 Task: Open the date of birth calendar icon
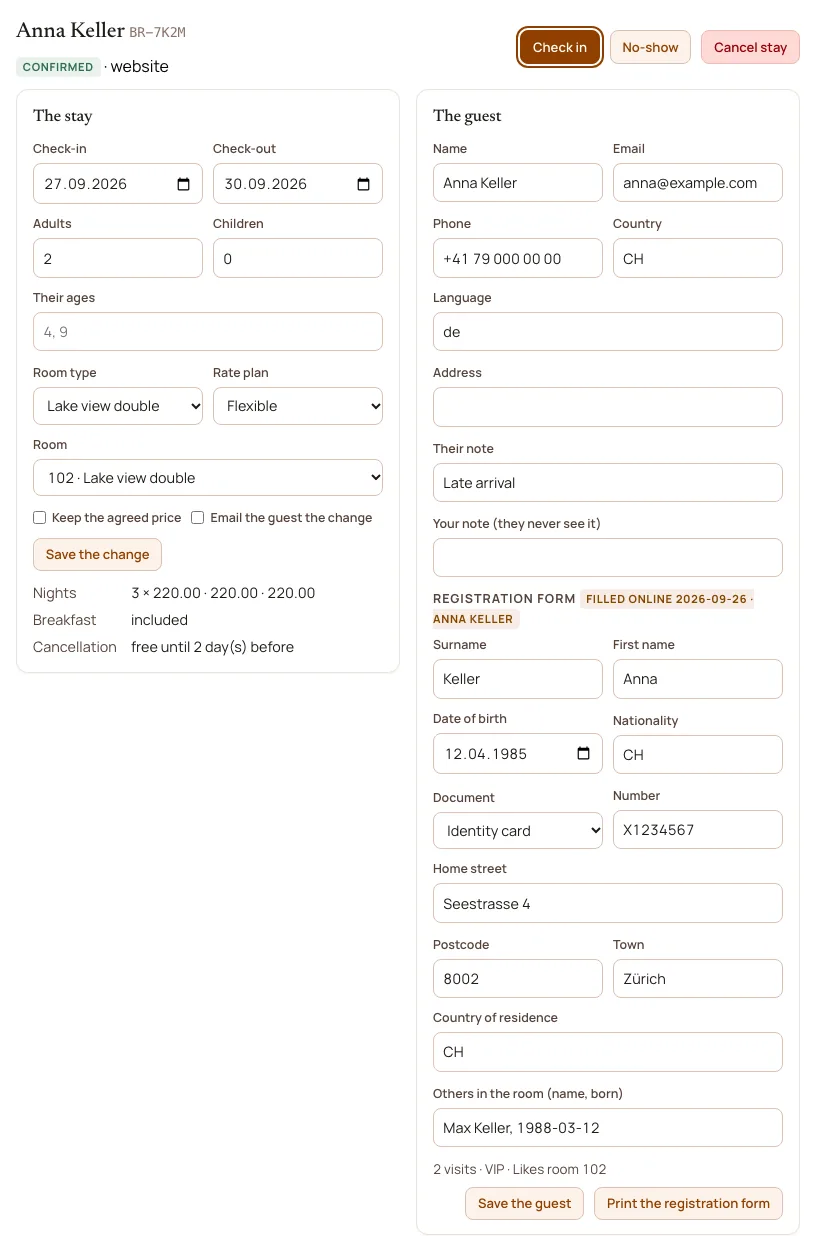pos(584,754)
